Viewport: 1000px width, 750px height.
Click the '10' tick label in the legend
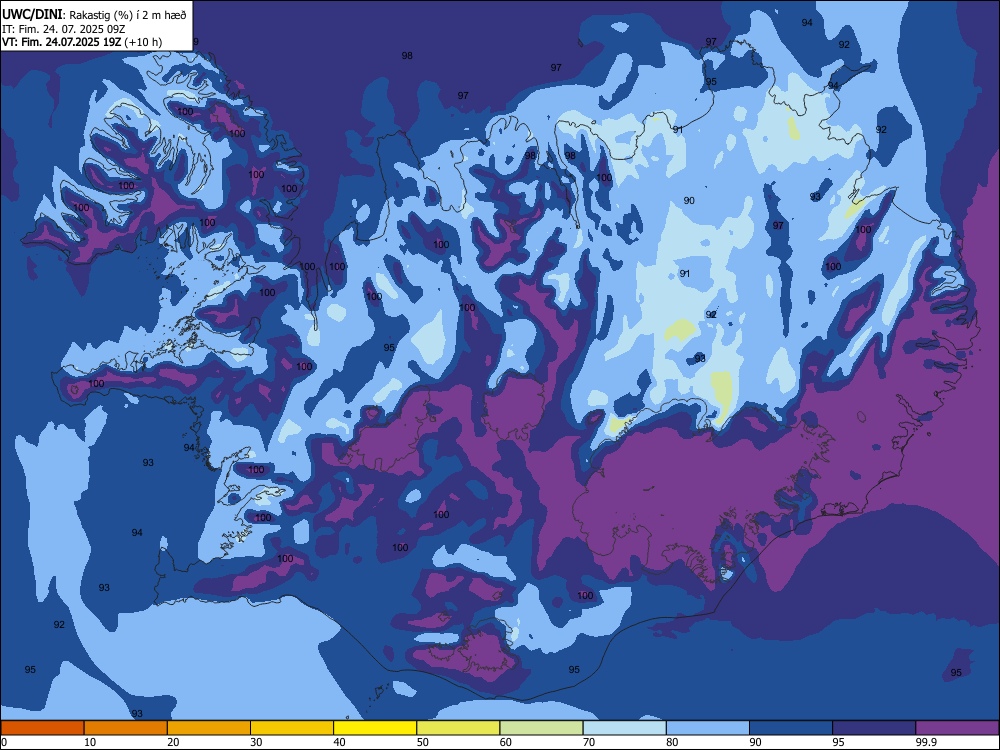90,742
